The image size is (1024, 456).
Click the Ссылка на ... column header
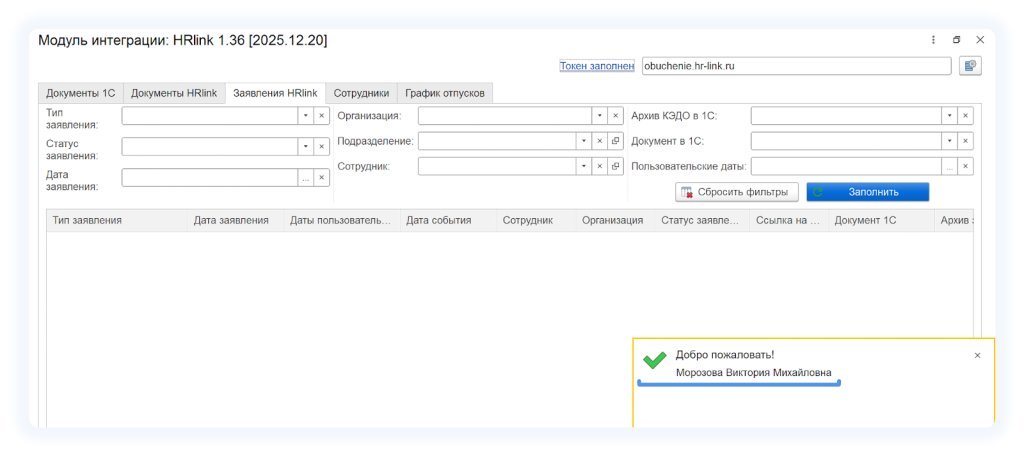[789, 221]
